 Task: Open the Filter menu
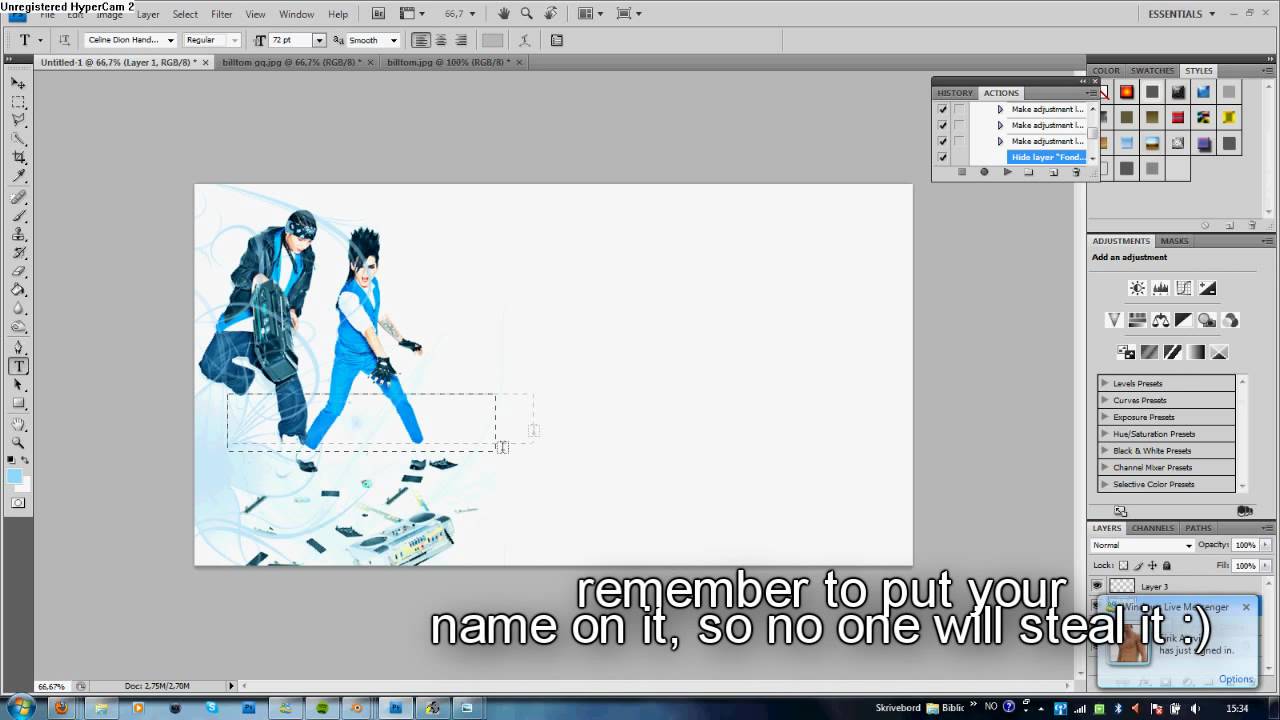coord(222,14)
